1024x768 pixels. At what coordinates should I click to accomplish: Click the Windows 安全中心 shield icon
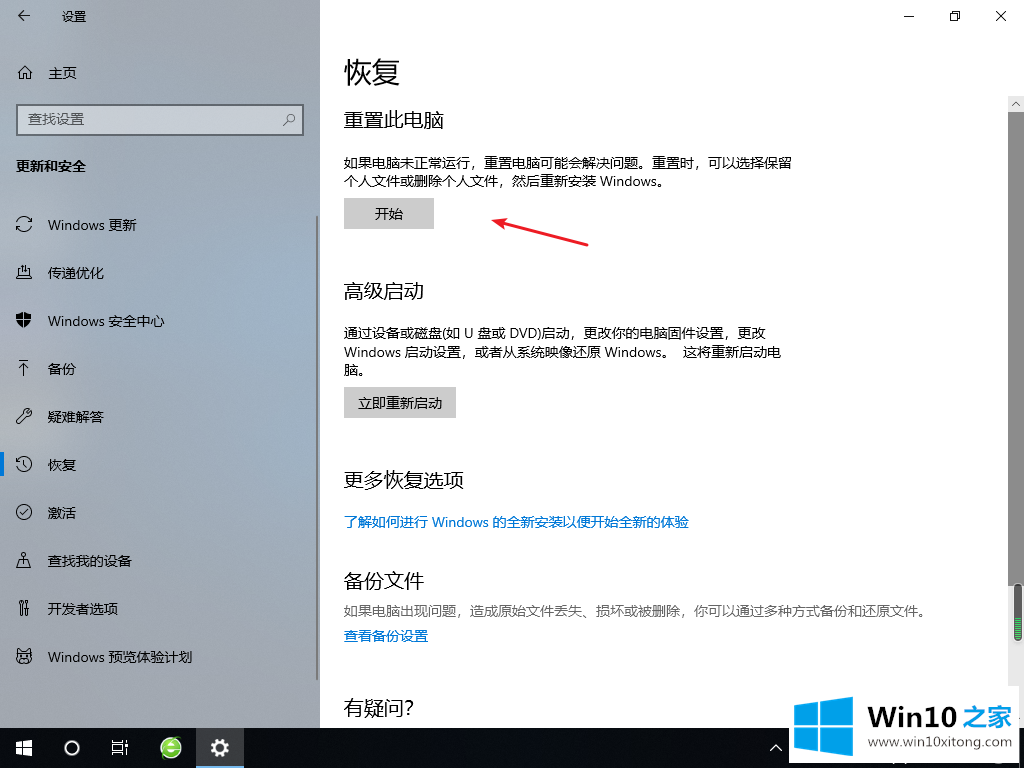coord(24,321)
